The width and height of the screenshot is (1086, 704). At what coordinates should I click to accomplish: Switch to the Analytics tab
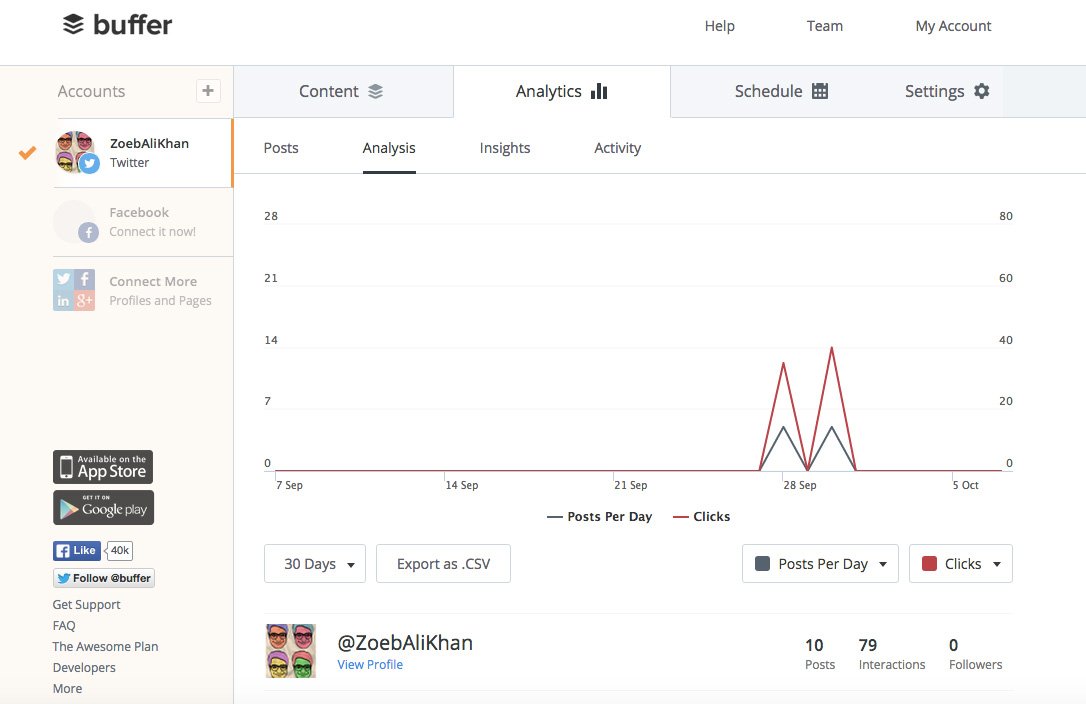tap(562, 91)
